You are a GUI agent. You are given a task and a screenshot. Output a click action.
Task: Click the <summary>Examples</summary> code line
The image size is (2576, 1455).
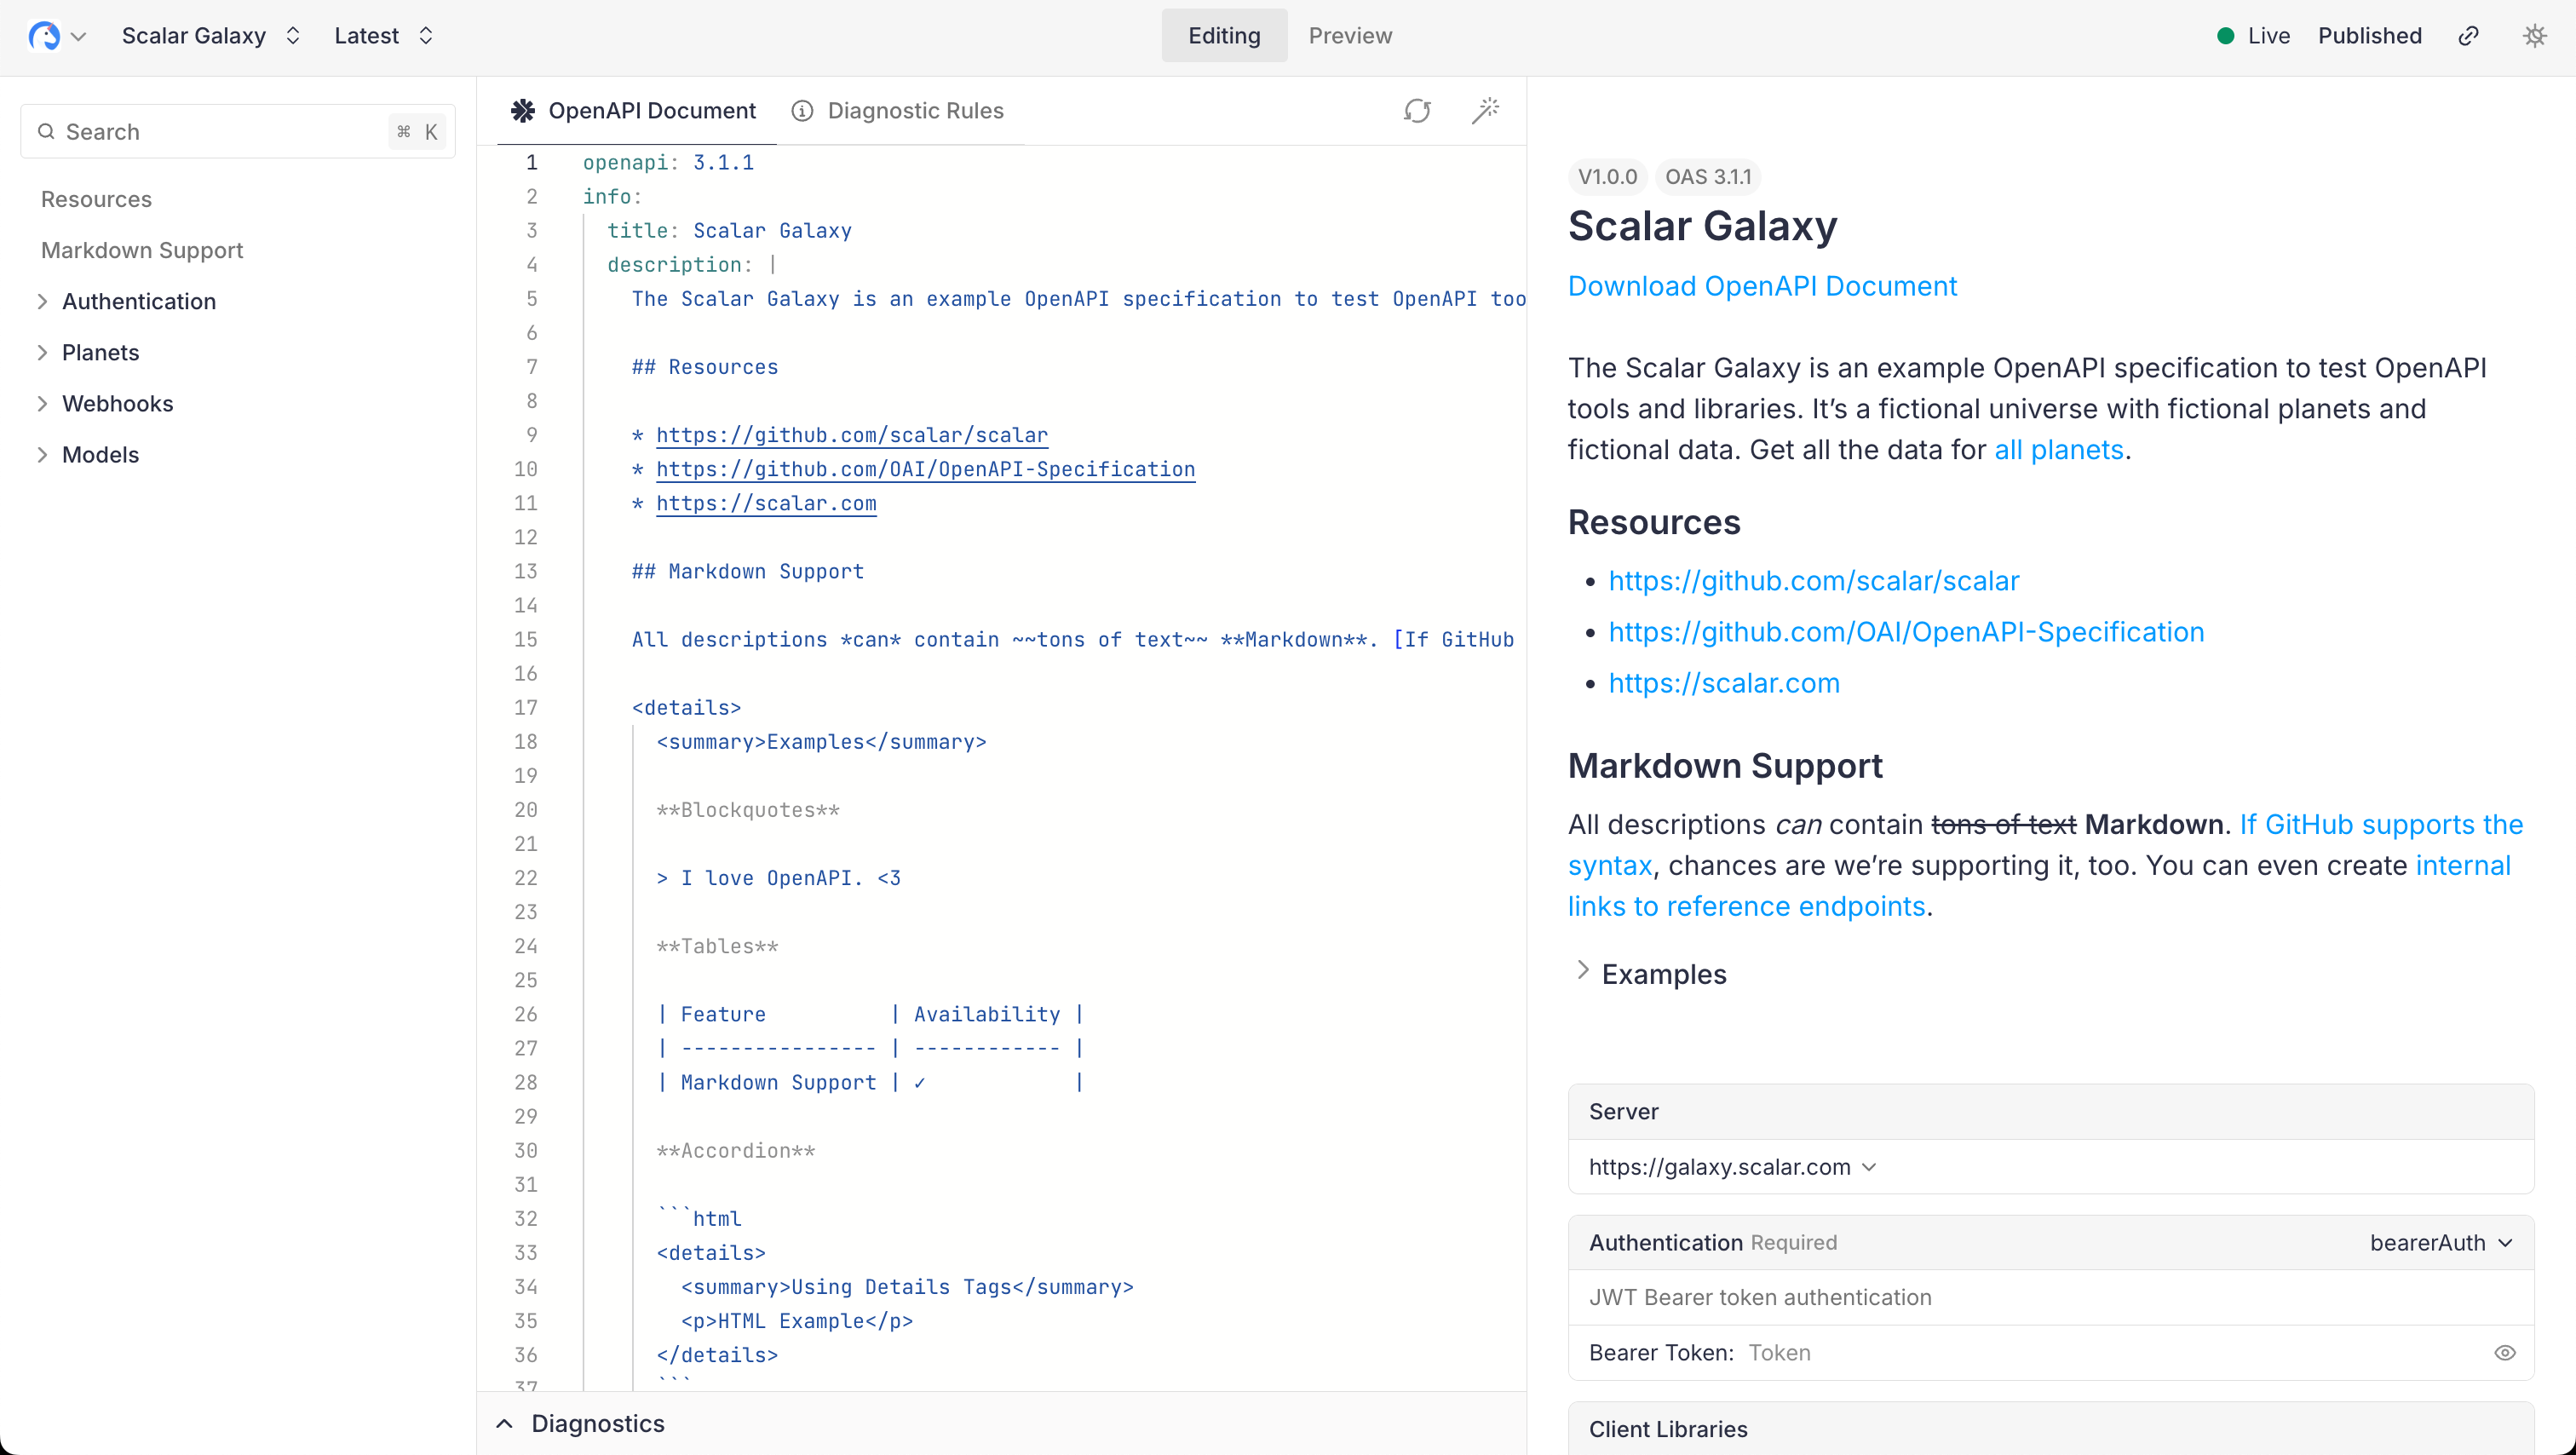tap(821, 742)
